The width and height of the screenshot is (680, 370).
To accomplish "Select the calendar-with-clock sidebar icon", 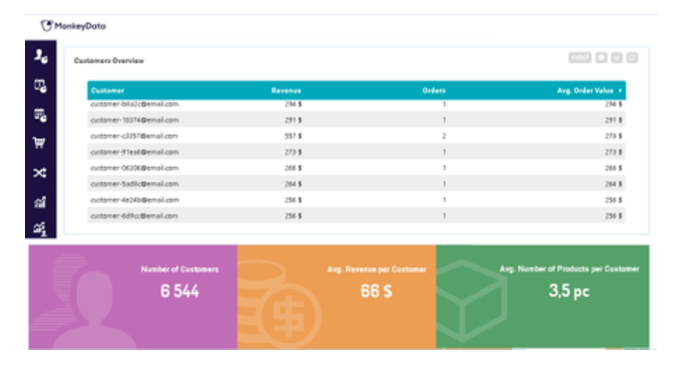I will [40, 115].
